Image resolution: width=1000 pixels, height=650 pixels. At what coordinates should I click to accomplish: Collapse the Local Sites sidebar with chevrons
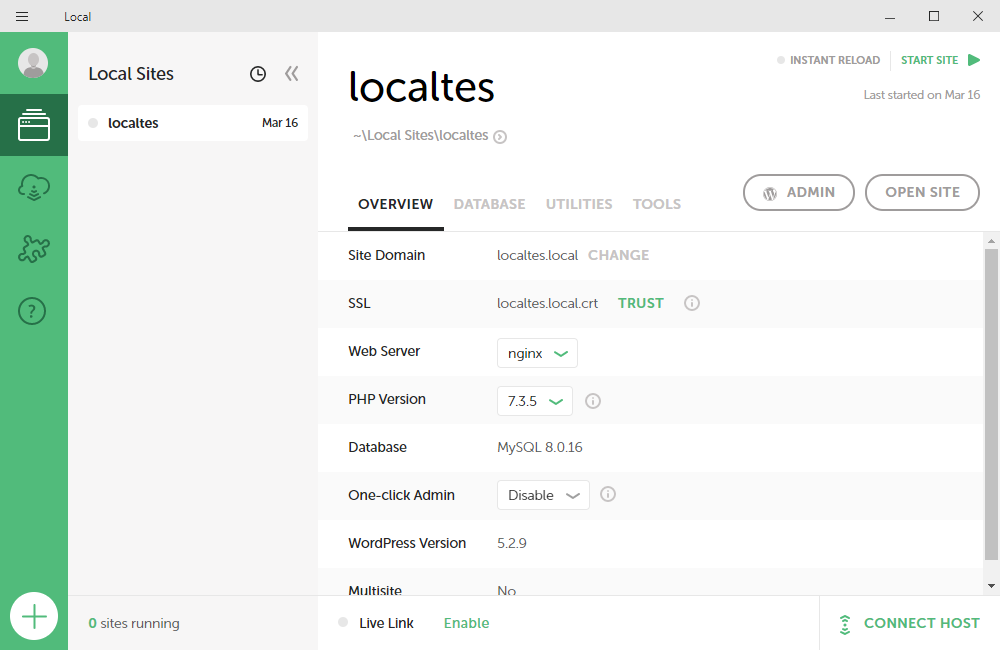click(x=291, y=74)
